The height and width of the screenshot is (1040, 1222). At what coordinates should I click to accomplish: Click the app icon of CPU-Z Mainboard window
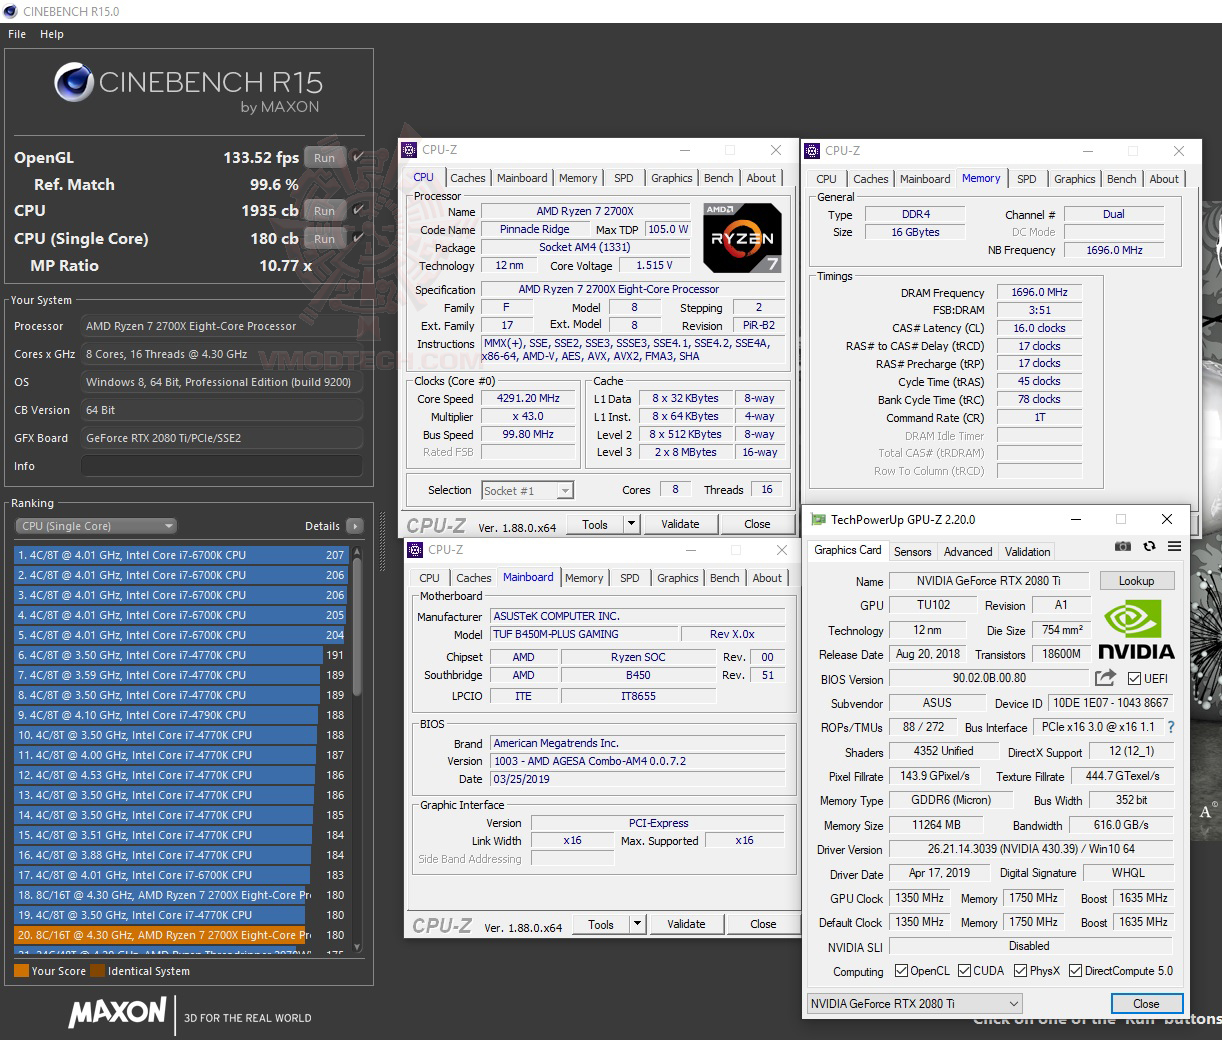click(x=415, y=550)
